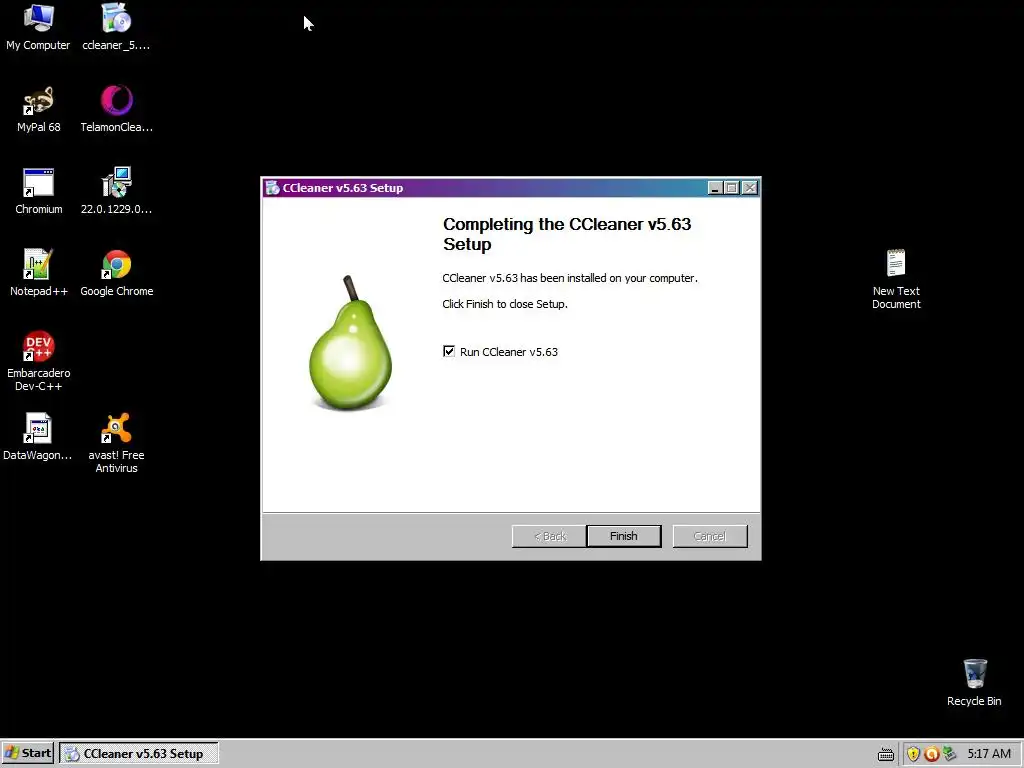
Task: Select the Notepad++ desktop shortcut
Action: [x=39, y=273]
